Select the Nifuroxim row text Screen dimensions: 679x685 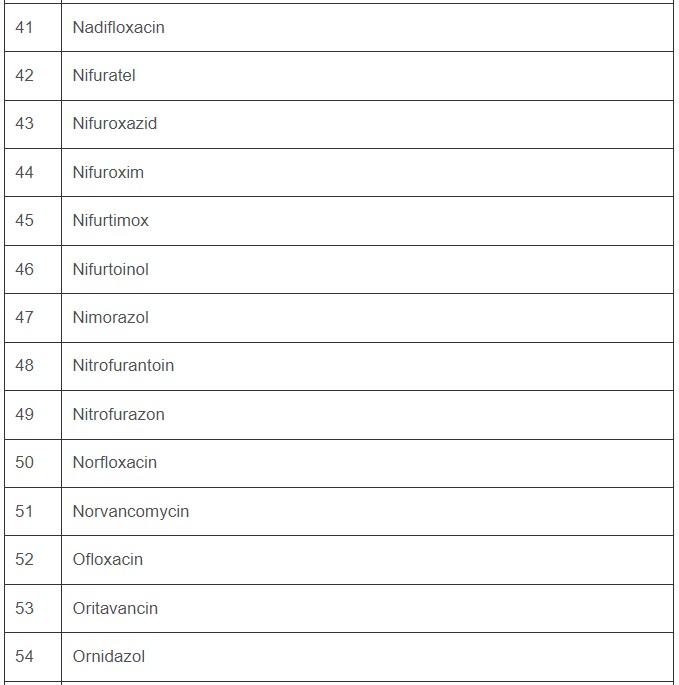[108, 172]
